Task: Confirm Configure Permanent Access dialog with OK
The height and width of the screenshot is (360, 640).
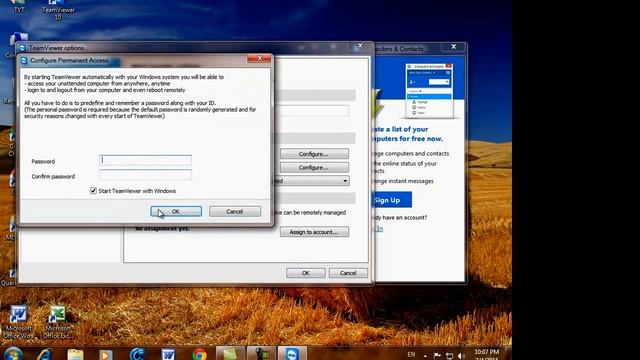Action: coord(176,211)
